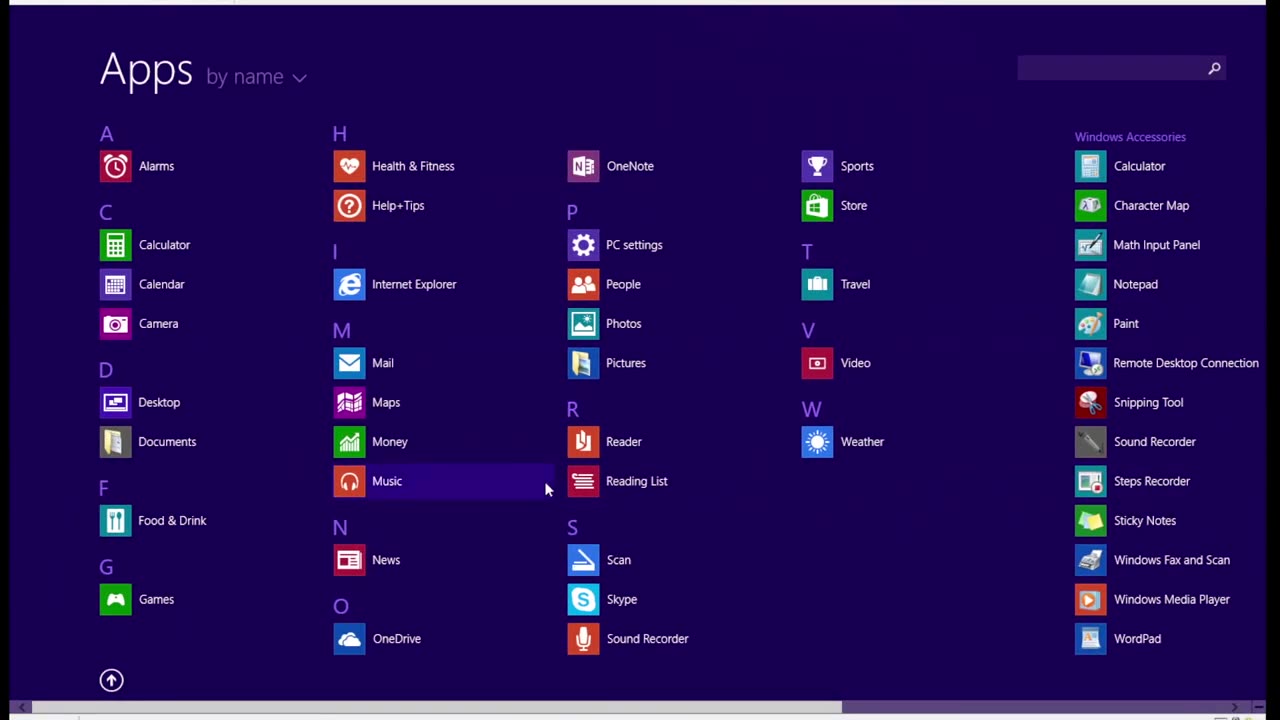This screenshot has width=1280, height=720.
Task: Open the Games app icon
Action: [116, 599]
